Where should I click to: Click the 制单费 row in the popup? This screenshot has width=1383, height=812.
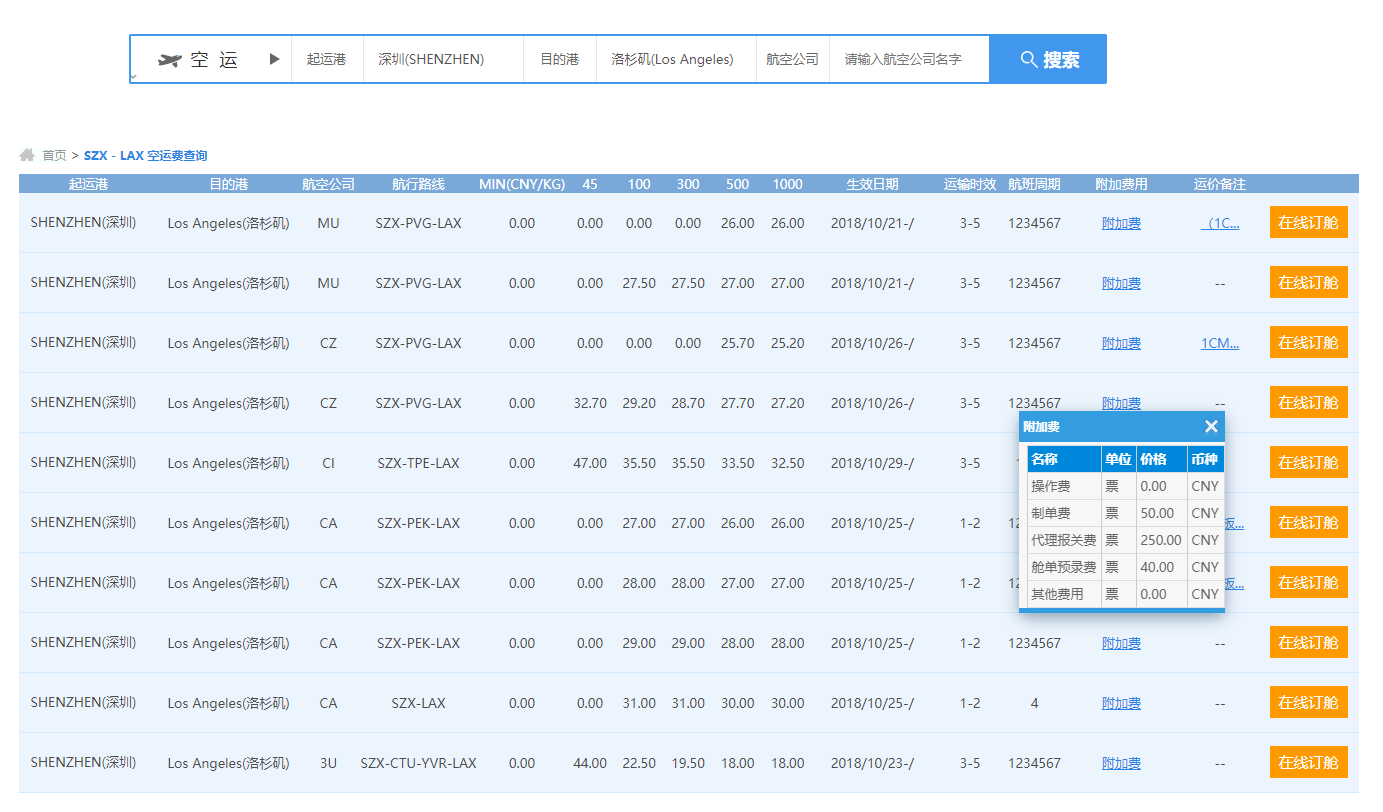[x=1125, y=513]
